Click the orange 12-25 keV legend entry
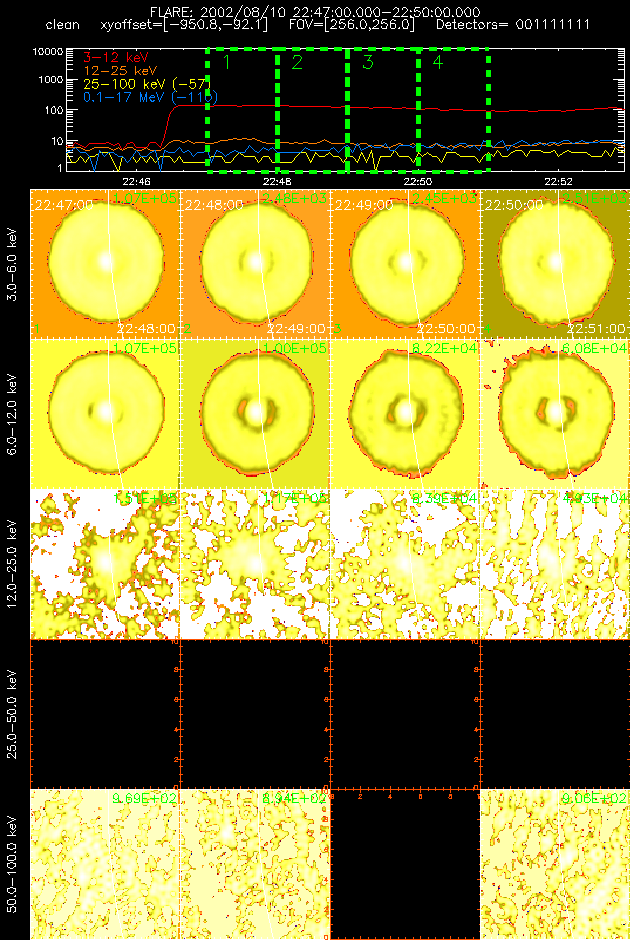The width and height of the screenshot is (630, 940). (x=121, y=71)
